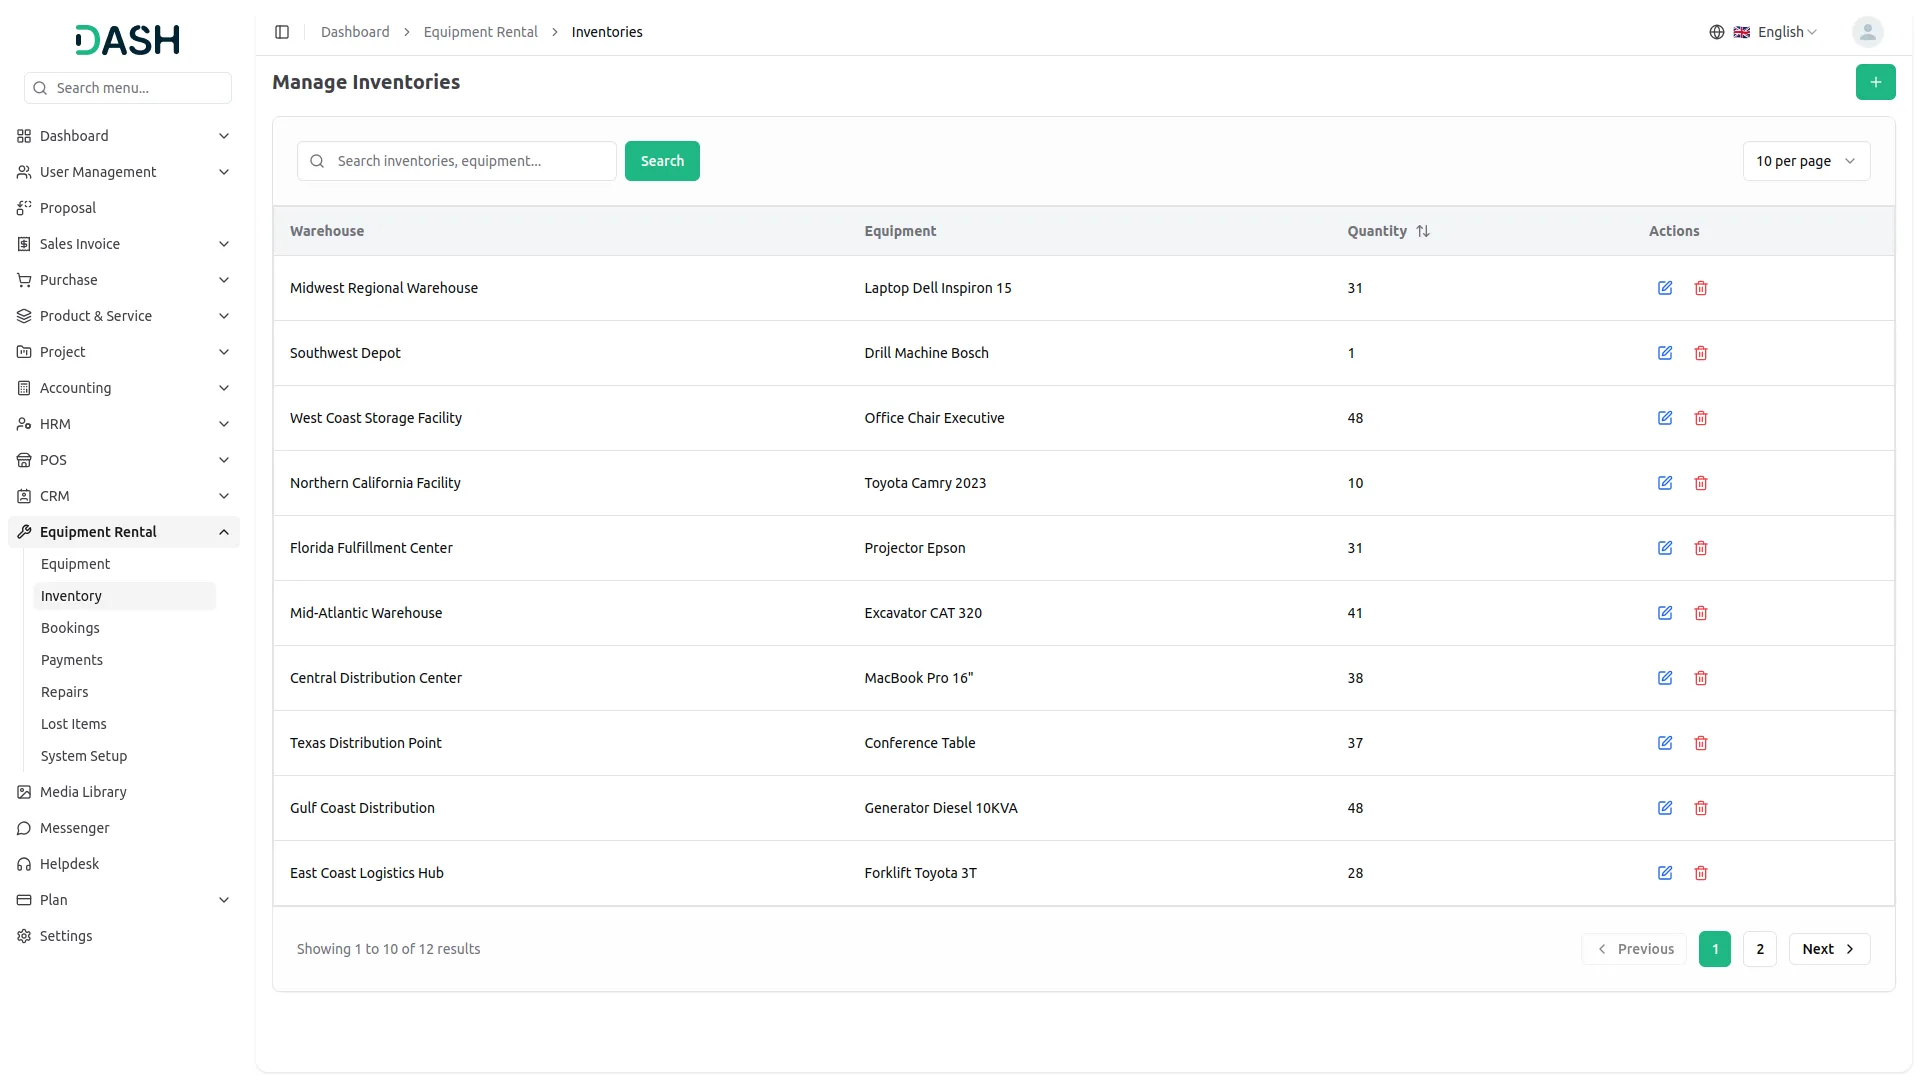Go to page 2 of results

[x=1759, y=949]
